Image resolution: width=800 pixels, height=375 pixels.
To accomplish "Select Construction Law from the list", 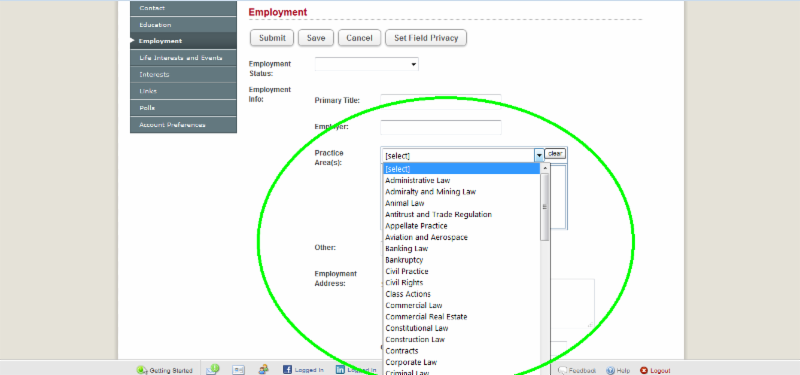I will (461, 339).
